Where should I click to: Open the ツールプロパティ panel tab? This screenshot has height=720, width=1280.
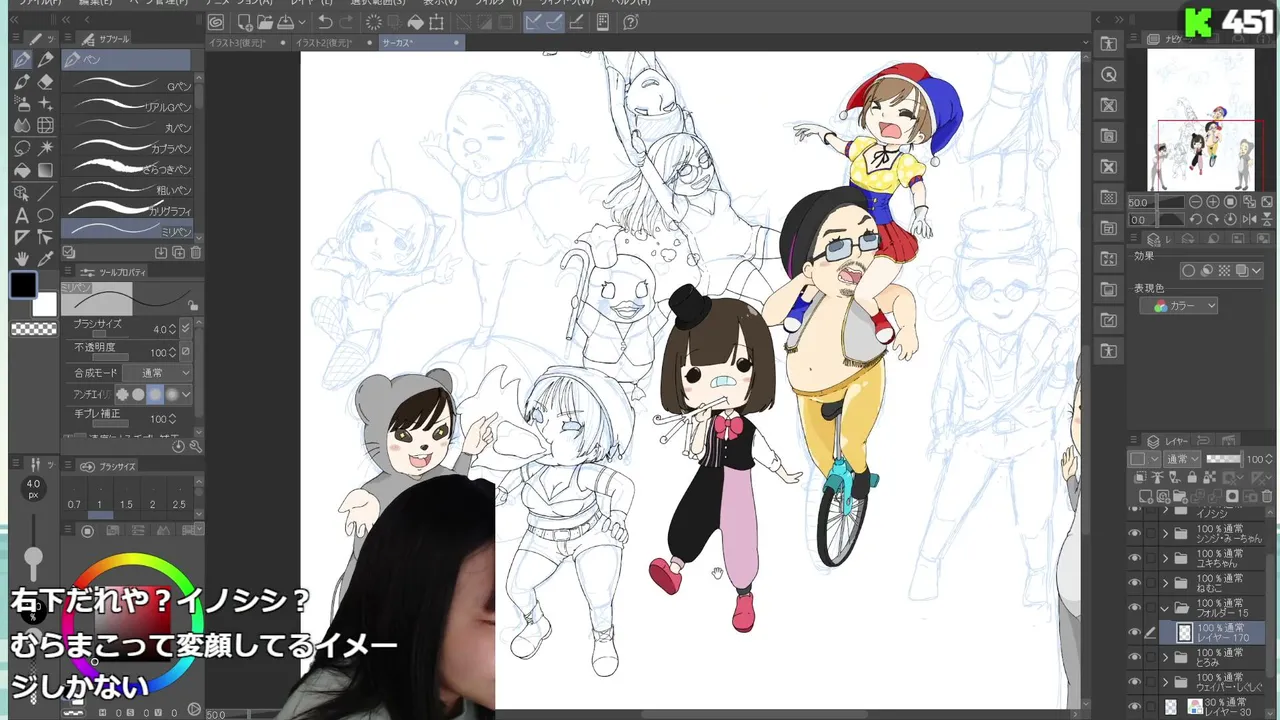pyautogui.click(x=114, y=272)
